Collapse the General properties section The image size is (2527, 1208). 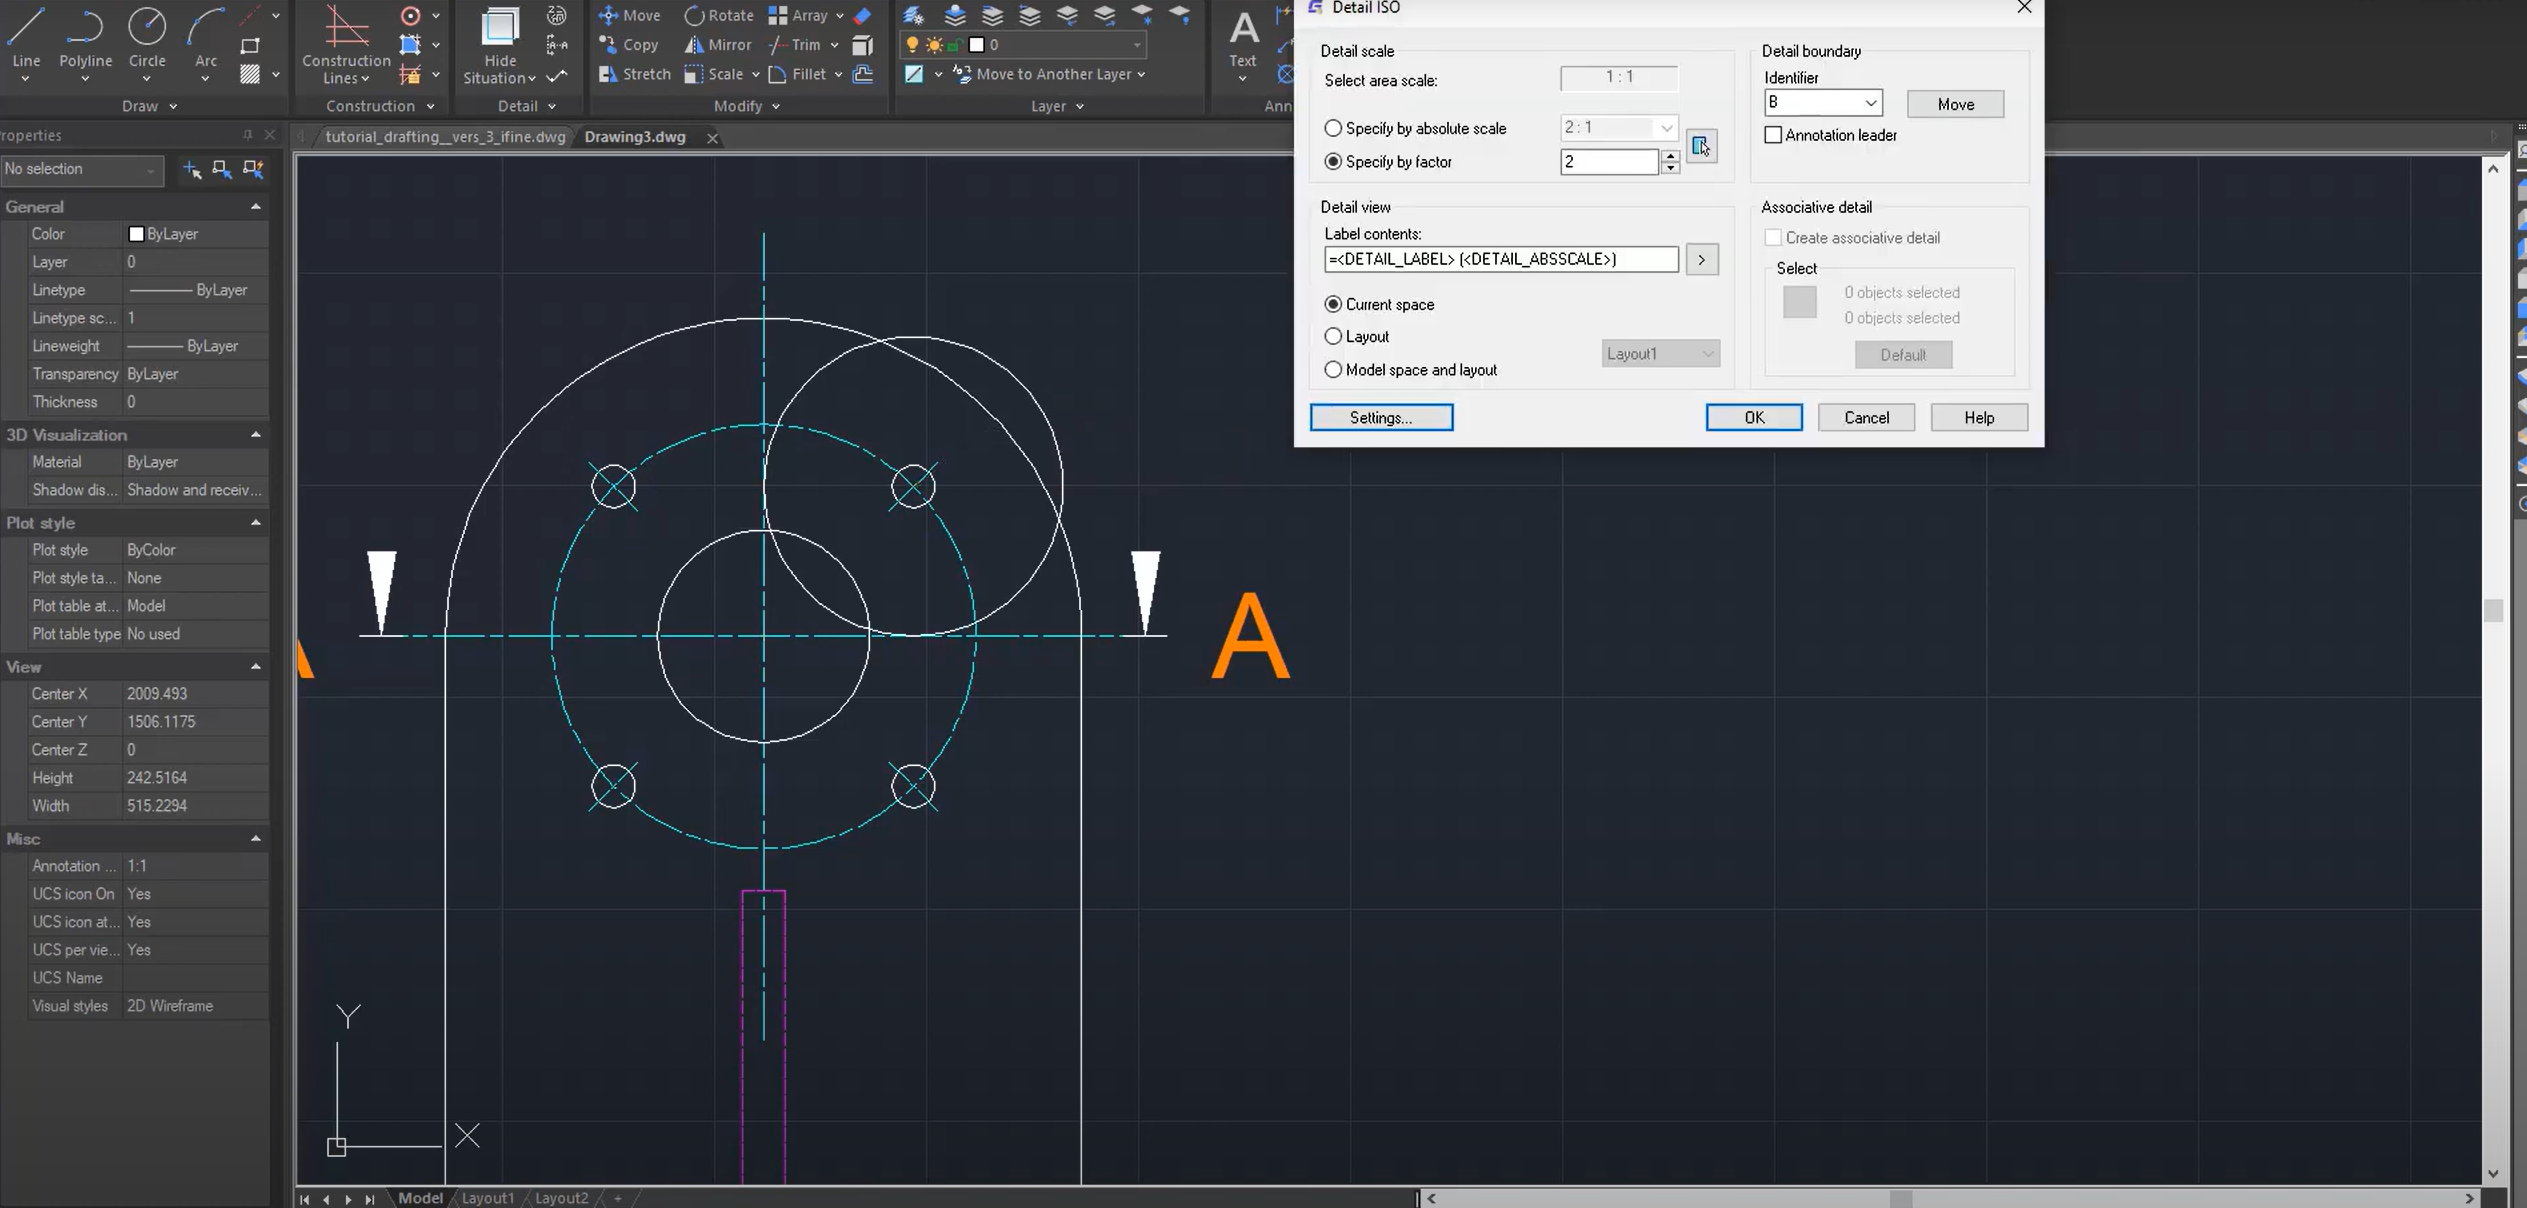click(x=256, y=206)
